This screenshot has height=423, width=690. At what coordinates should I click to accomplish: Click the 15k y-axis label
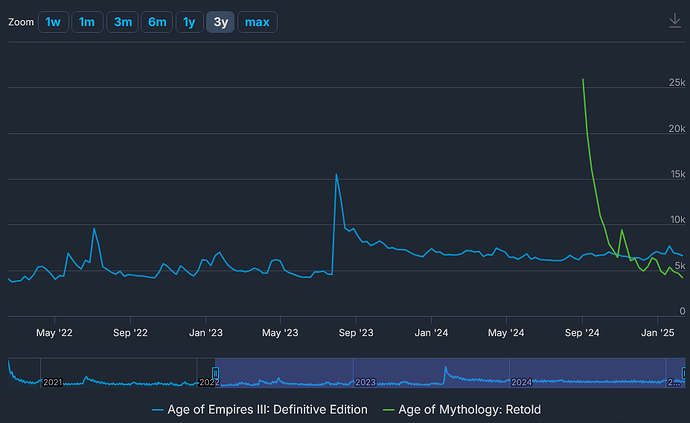pyautogui.click(x=678, y=174)
